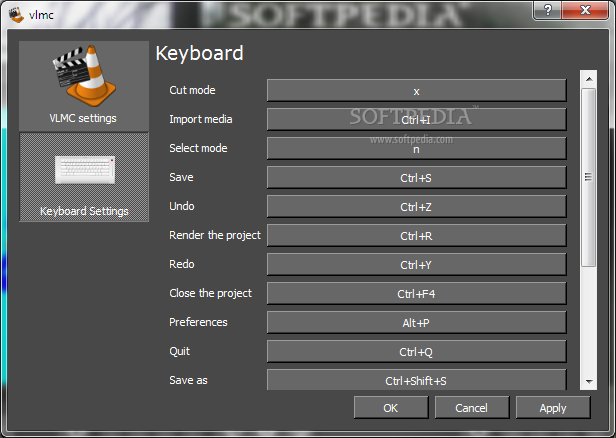Click the scrollbar up arrow
The width and height of the screenshot is (616, 438).
[x=588, y=79]
